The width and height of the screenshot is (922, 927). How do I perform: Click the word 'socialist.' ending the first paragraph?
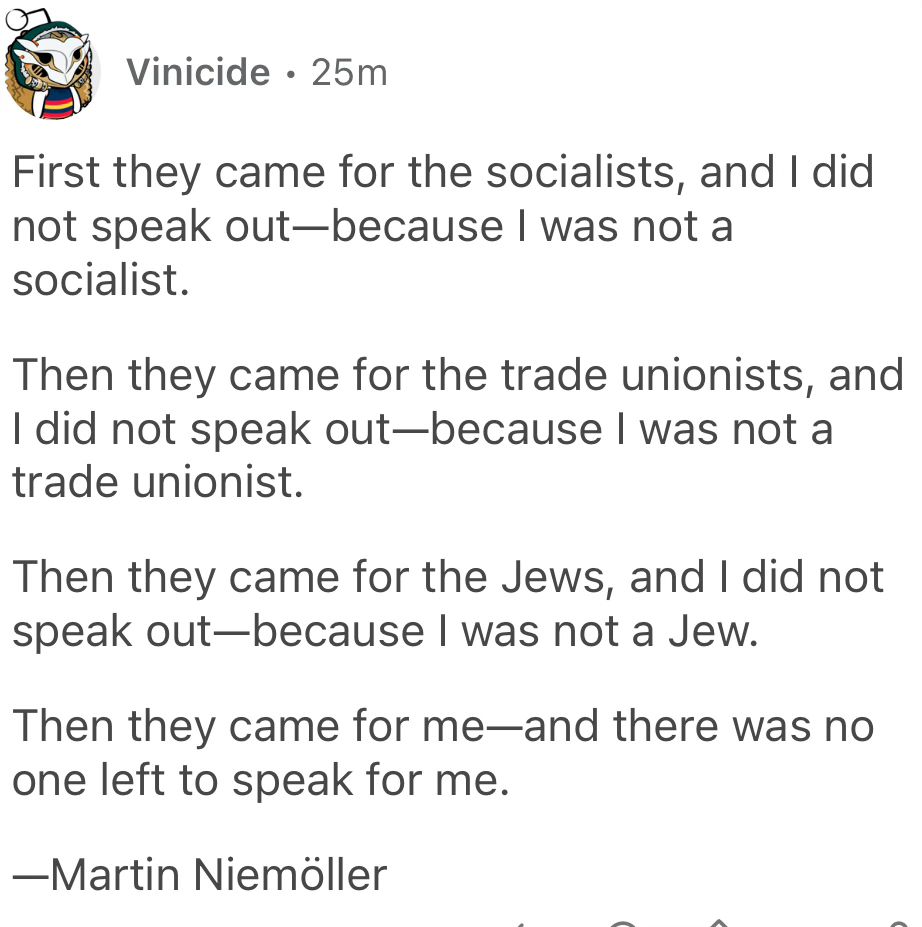(x=101, y=280)
